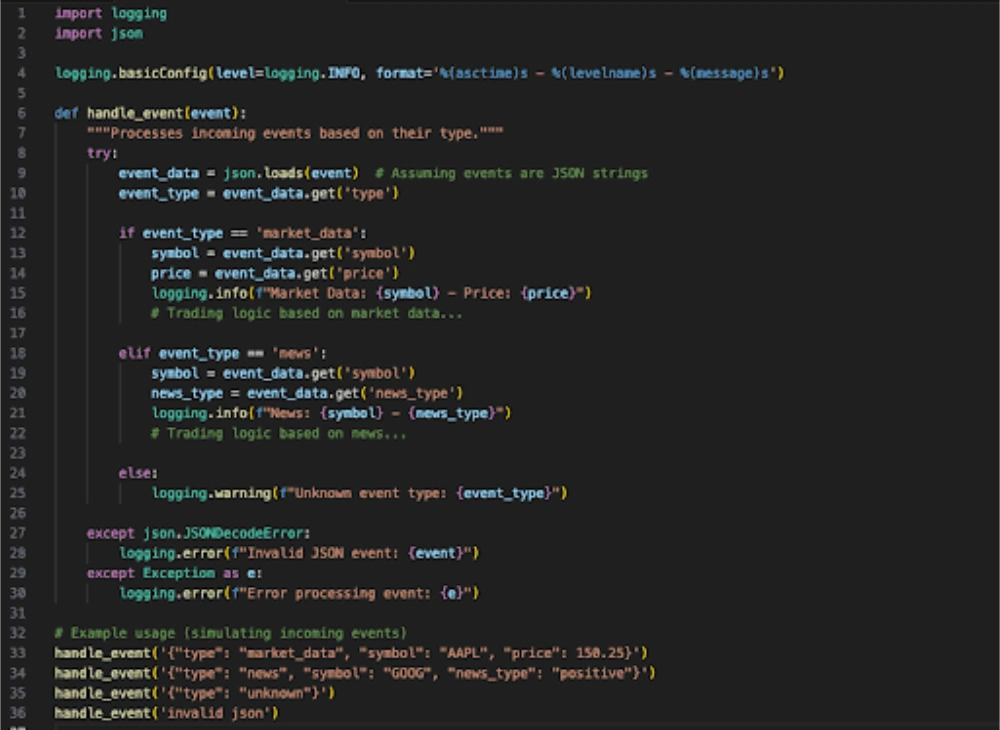Click "price = event_data.get('price')" line
The height and width of the screenshot is (730, 1000).
(x=274, y=274)
